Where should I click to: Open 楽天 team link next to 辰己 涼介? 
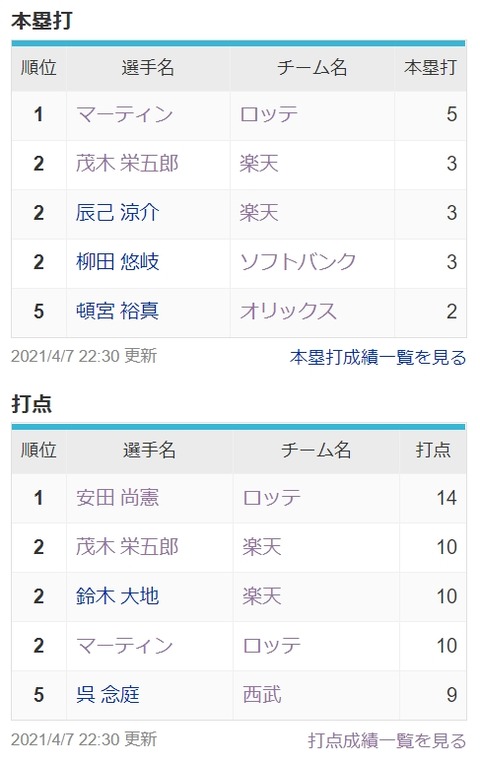pyautogui.click(x=259, y=213)
